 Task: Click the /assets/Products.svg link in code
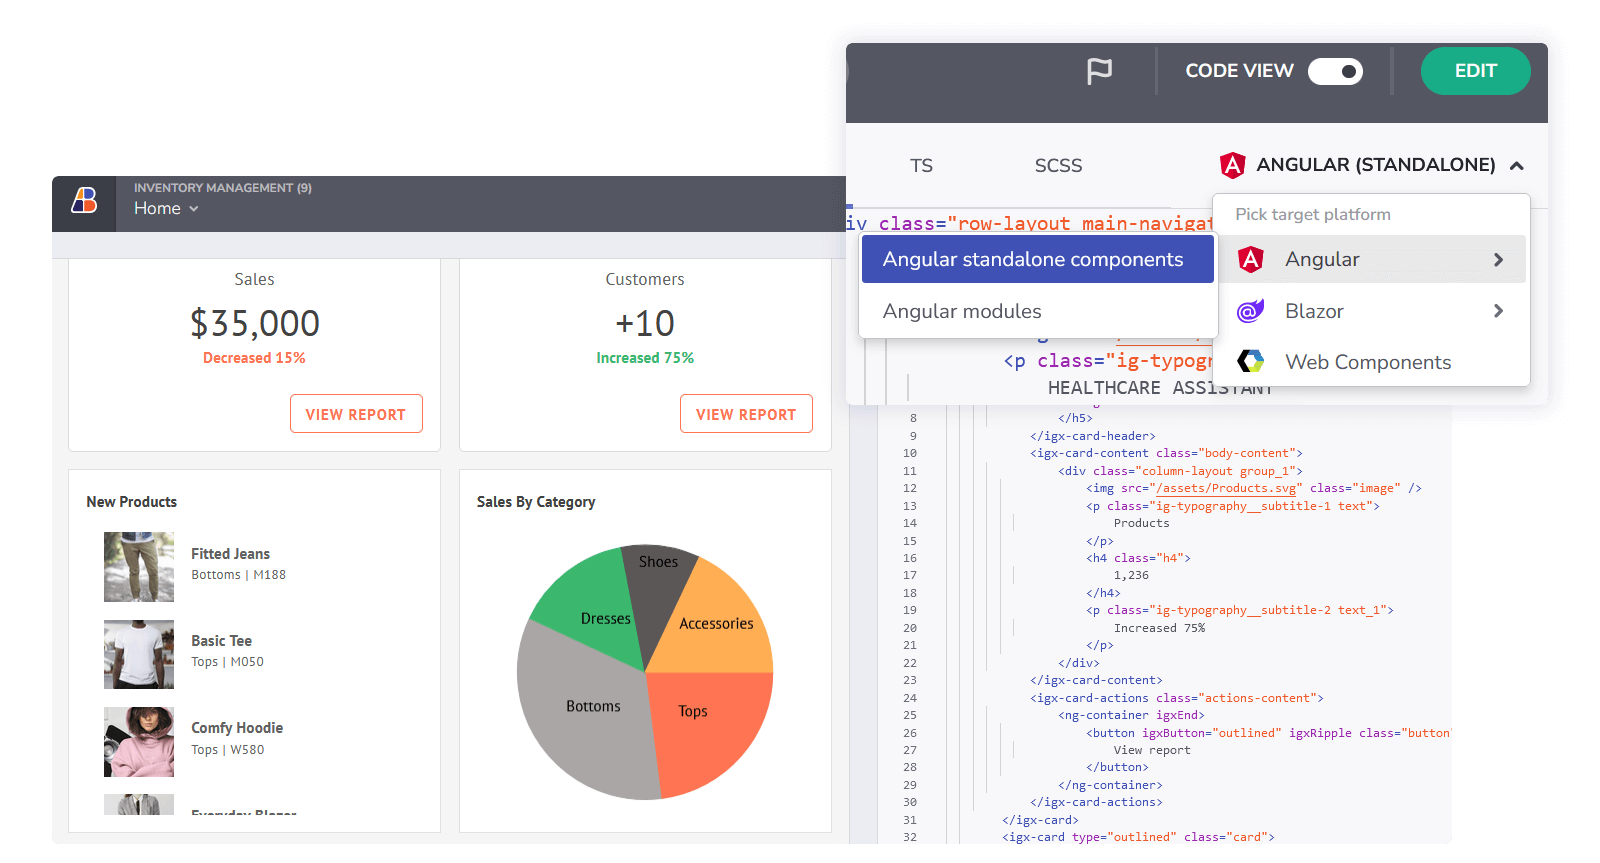[x=1228, y=488]
